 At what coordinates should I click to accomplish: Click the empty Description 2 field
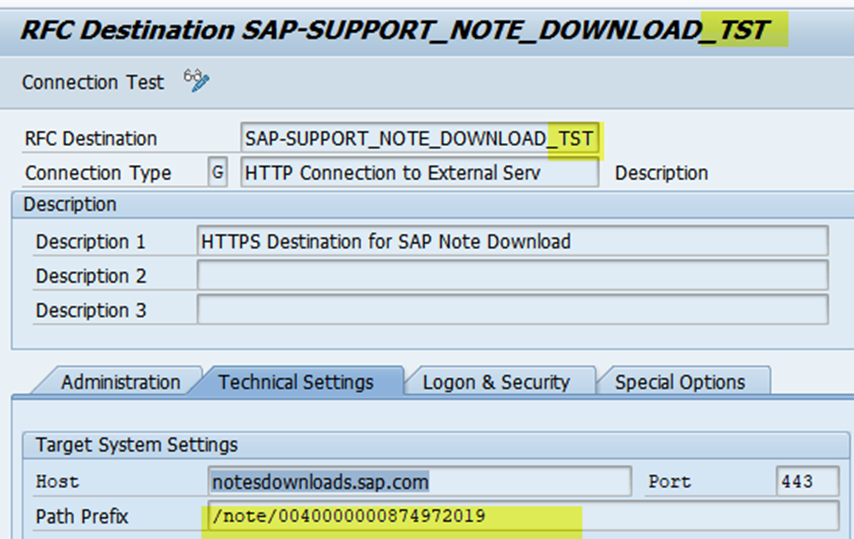[x=513, y=275]
